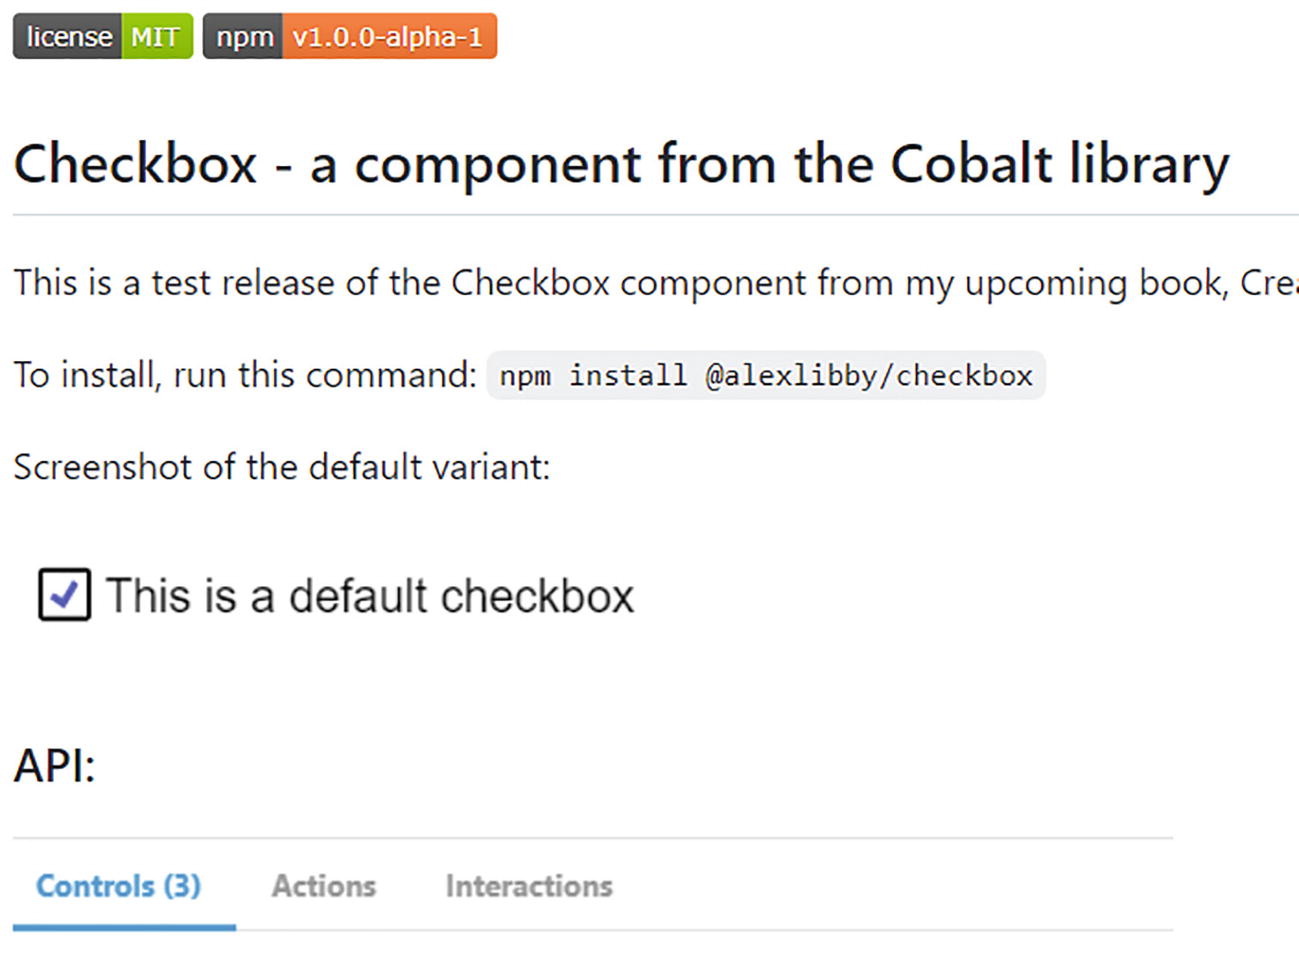Click 'Screenshot of the default variant:' text
The height and width of the screenshot is (955, 1299).
click(x=281, y=467)
